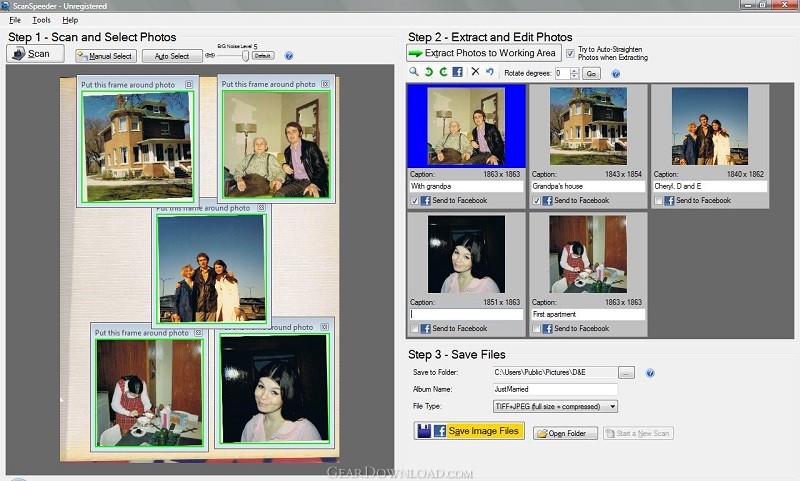Close the frame around three friends photo
Viewport: 800px width, 481px height.
click(x=261, y=208)
